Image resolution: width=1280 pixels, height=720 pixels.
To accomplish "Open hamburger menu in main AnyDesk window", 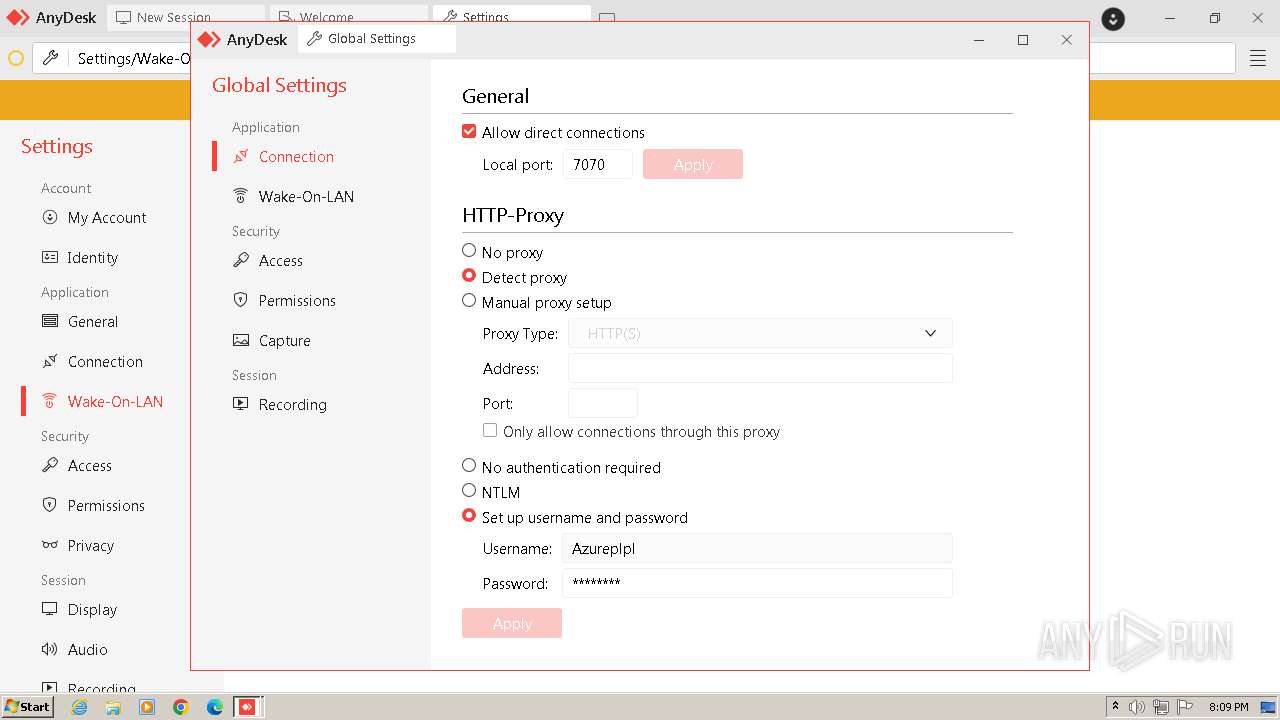I will [x=1258, y=58].
